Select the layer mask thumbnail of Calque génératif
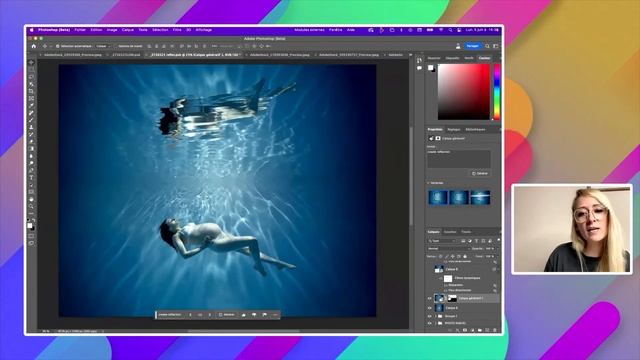This screenshot has height=360, width=640. (x=452, y=298)
